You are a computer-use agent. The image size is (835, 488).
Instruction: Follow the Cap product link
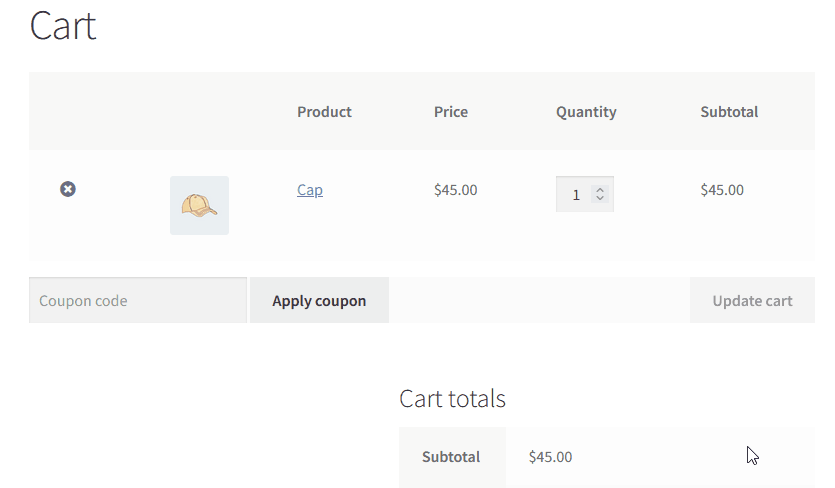tap(310, 190)
